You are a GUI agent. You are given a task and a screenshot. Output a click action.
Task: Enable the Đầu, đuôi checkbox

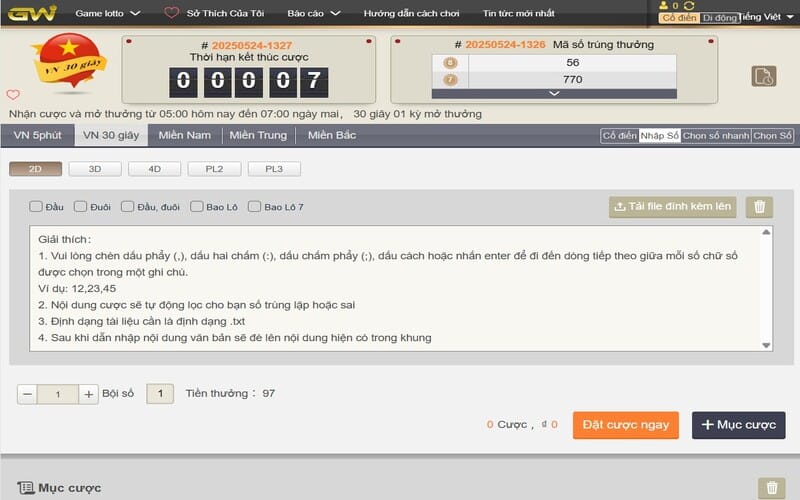128,207
